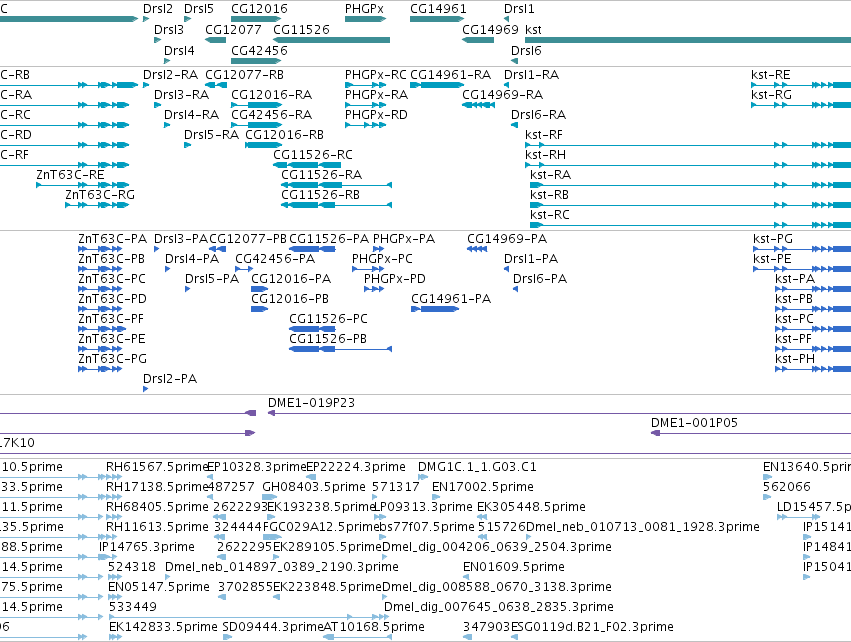851x642 pixels.
Task: Select transcript CG42456-RA
Action: (x=271, y=115)
